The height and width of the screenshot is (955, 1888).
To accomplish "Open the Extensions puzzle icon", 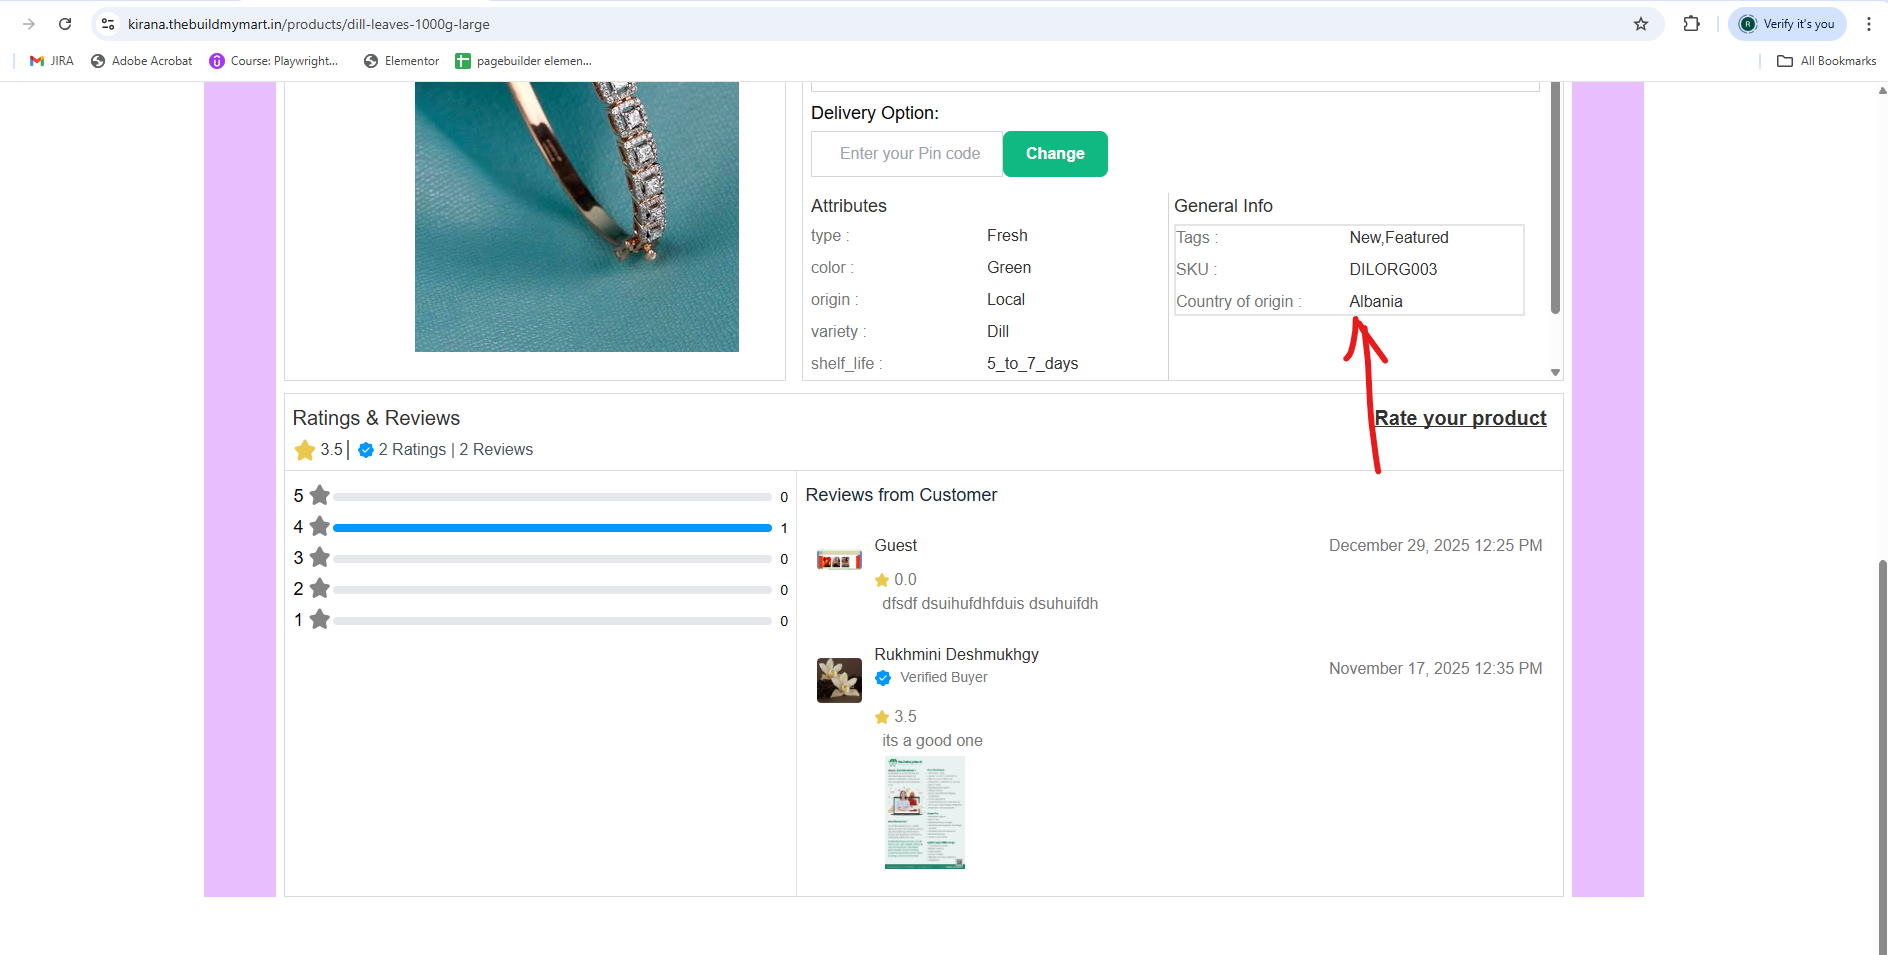I will coord(1692,24).
